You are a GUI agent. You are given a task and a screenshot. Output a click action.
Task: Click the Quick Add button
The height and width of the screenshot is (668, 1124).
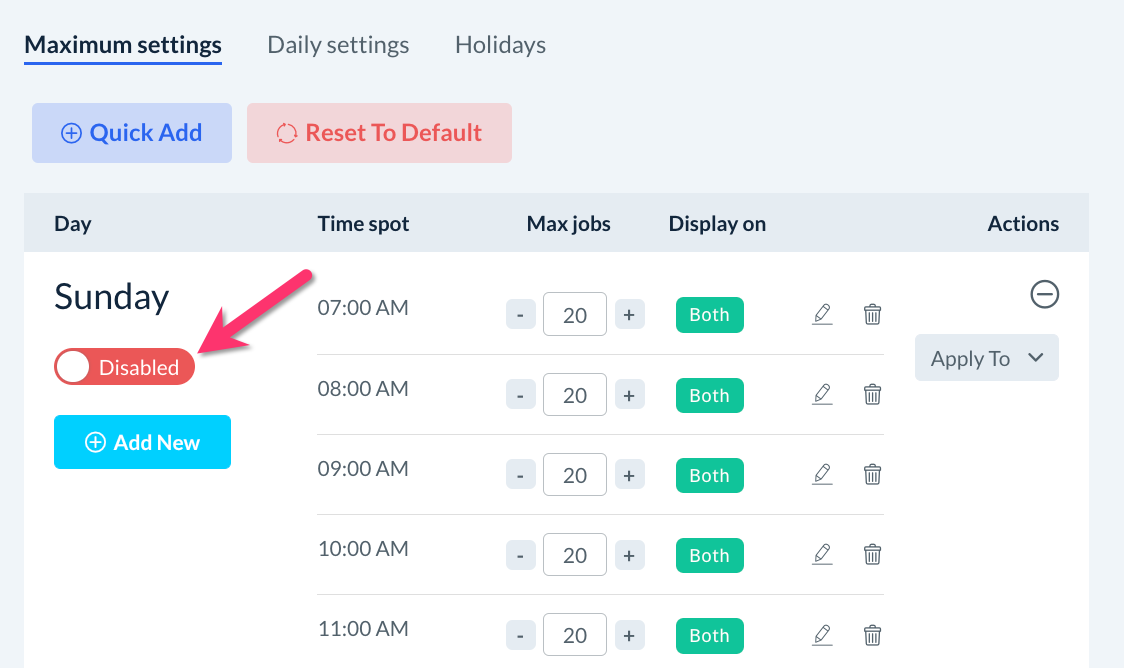[x=132, y=133]
